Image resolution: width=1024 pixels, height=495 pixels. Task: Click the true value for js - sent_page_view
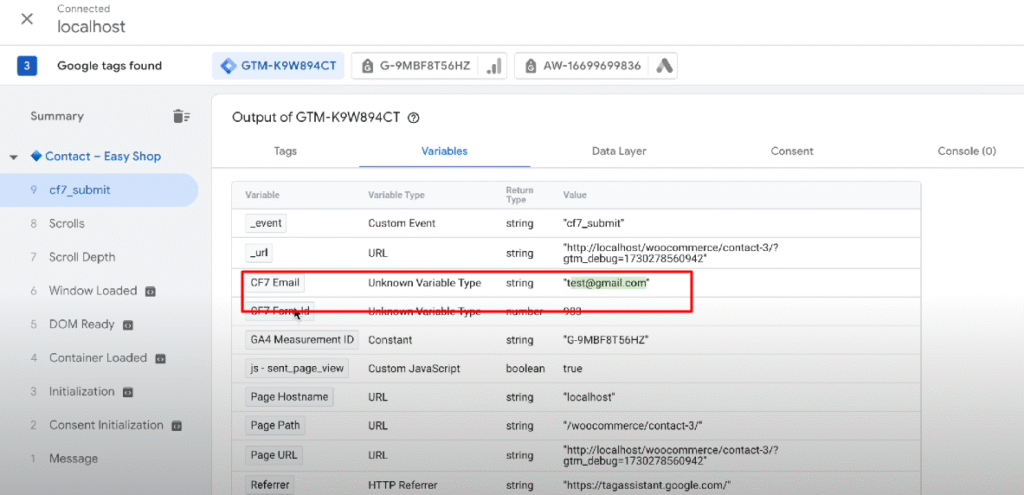click(x=572, y=368)
